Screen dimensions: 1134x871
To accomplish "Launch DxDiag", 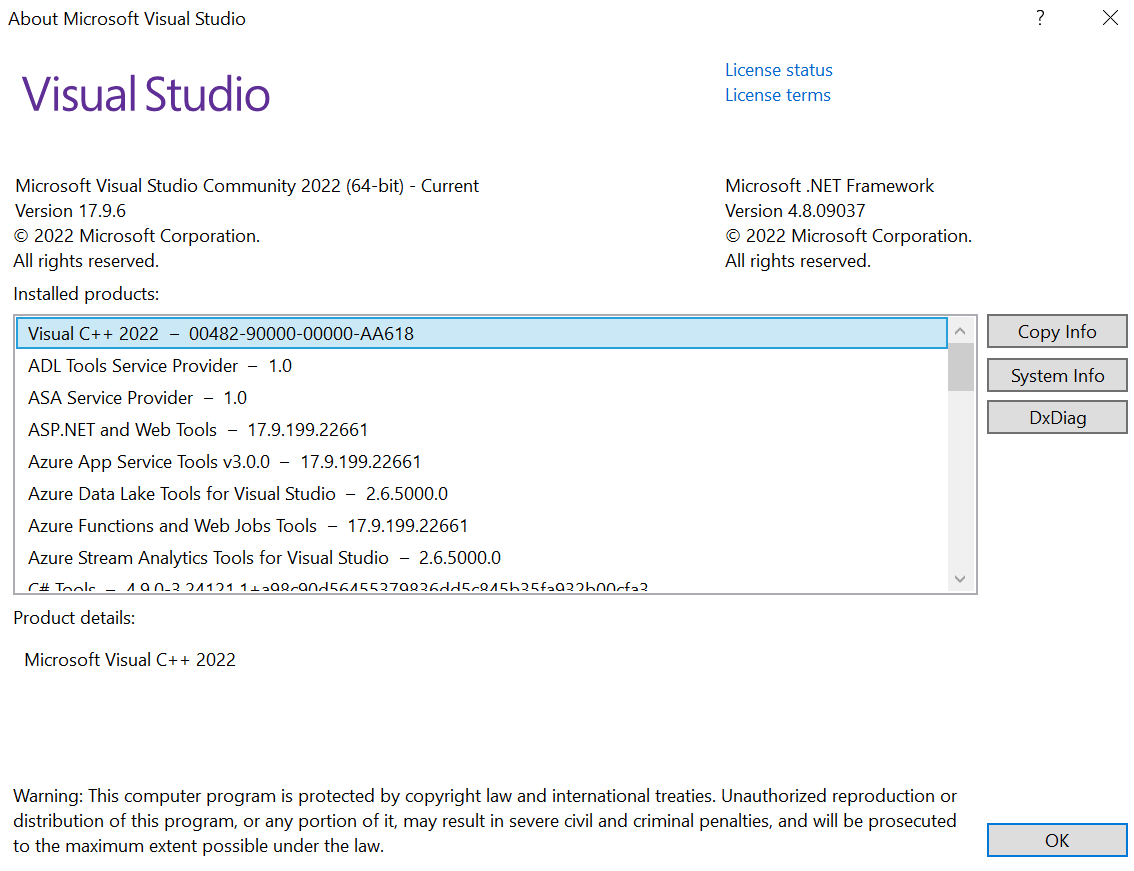I will click(x=1056, y=418).
